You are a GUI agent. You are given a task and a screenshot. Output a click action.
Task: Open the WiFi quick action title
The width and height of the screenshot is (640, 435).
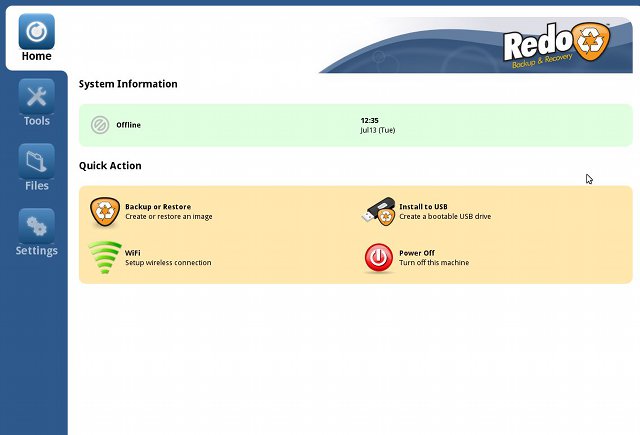coord(133,253)
